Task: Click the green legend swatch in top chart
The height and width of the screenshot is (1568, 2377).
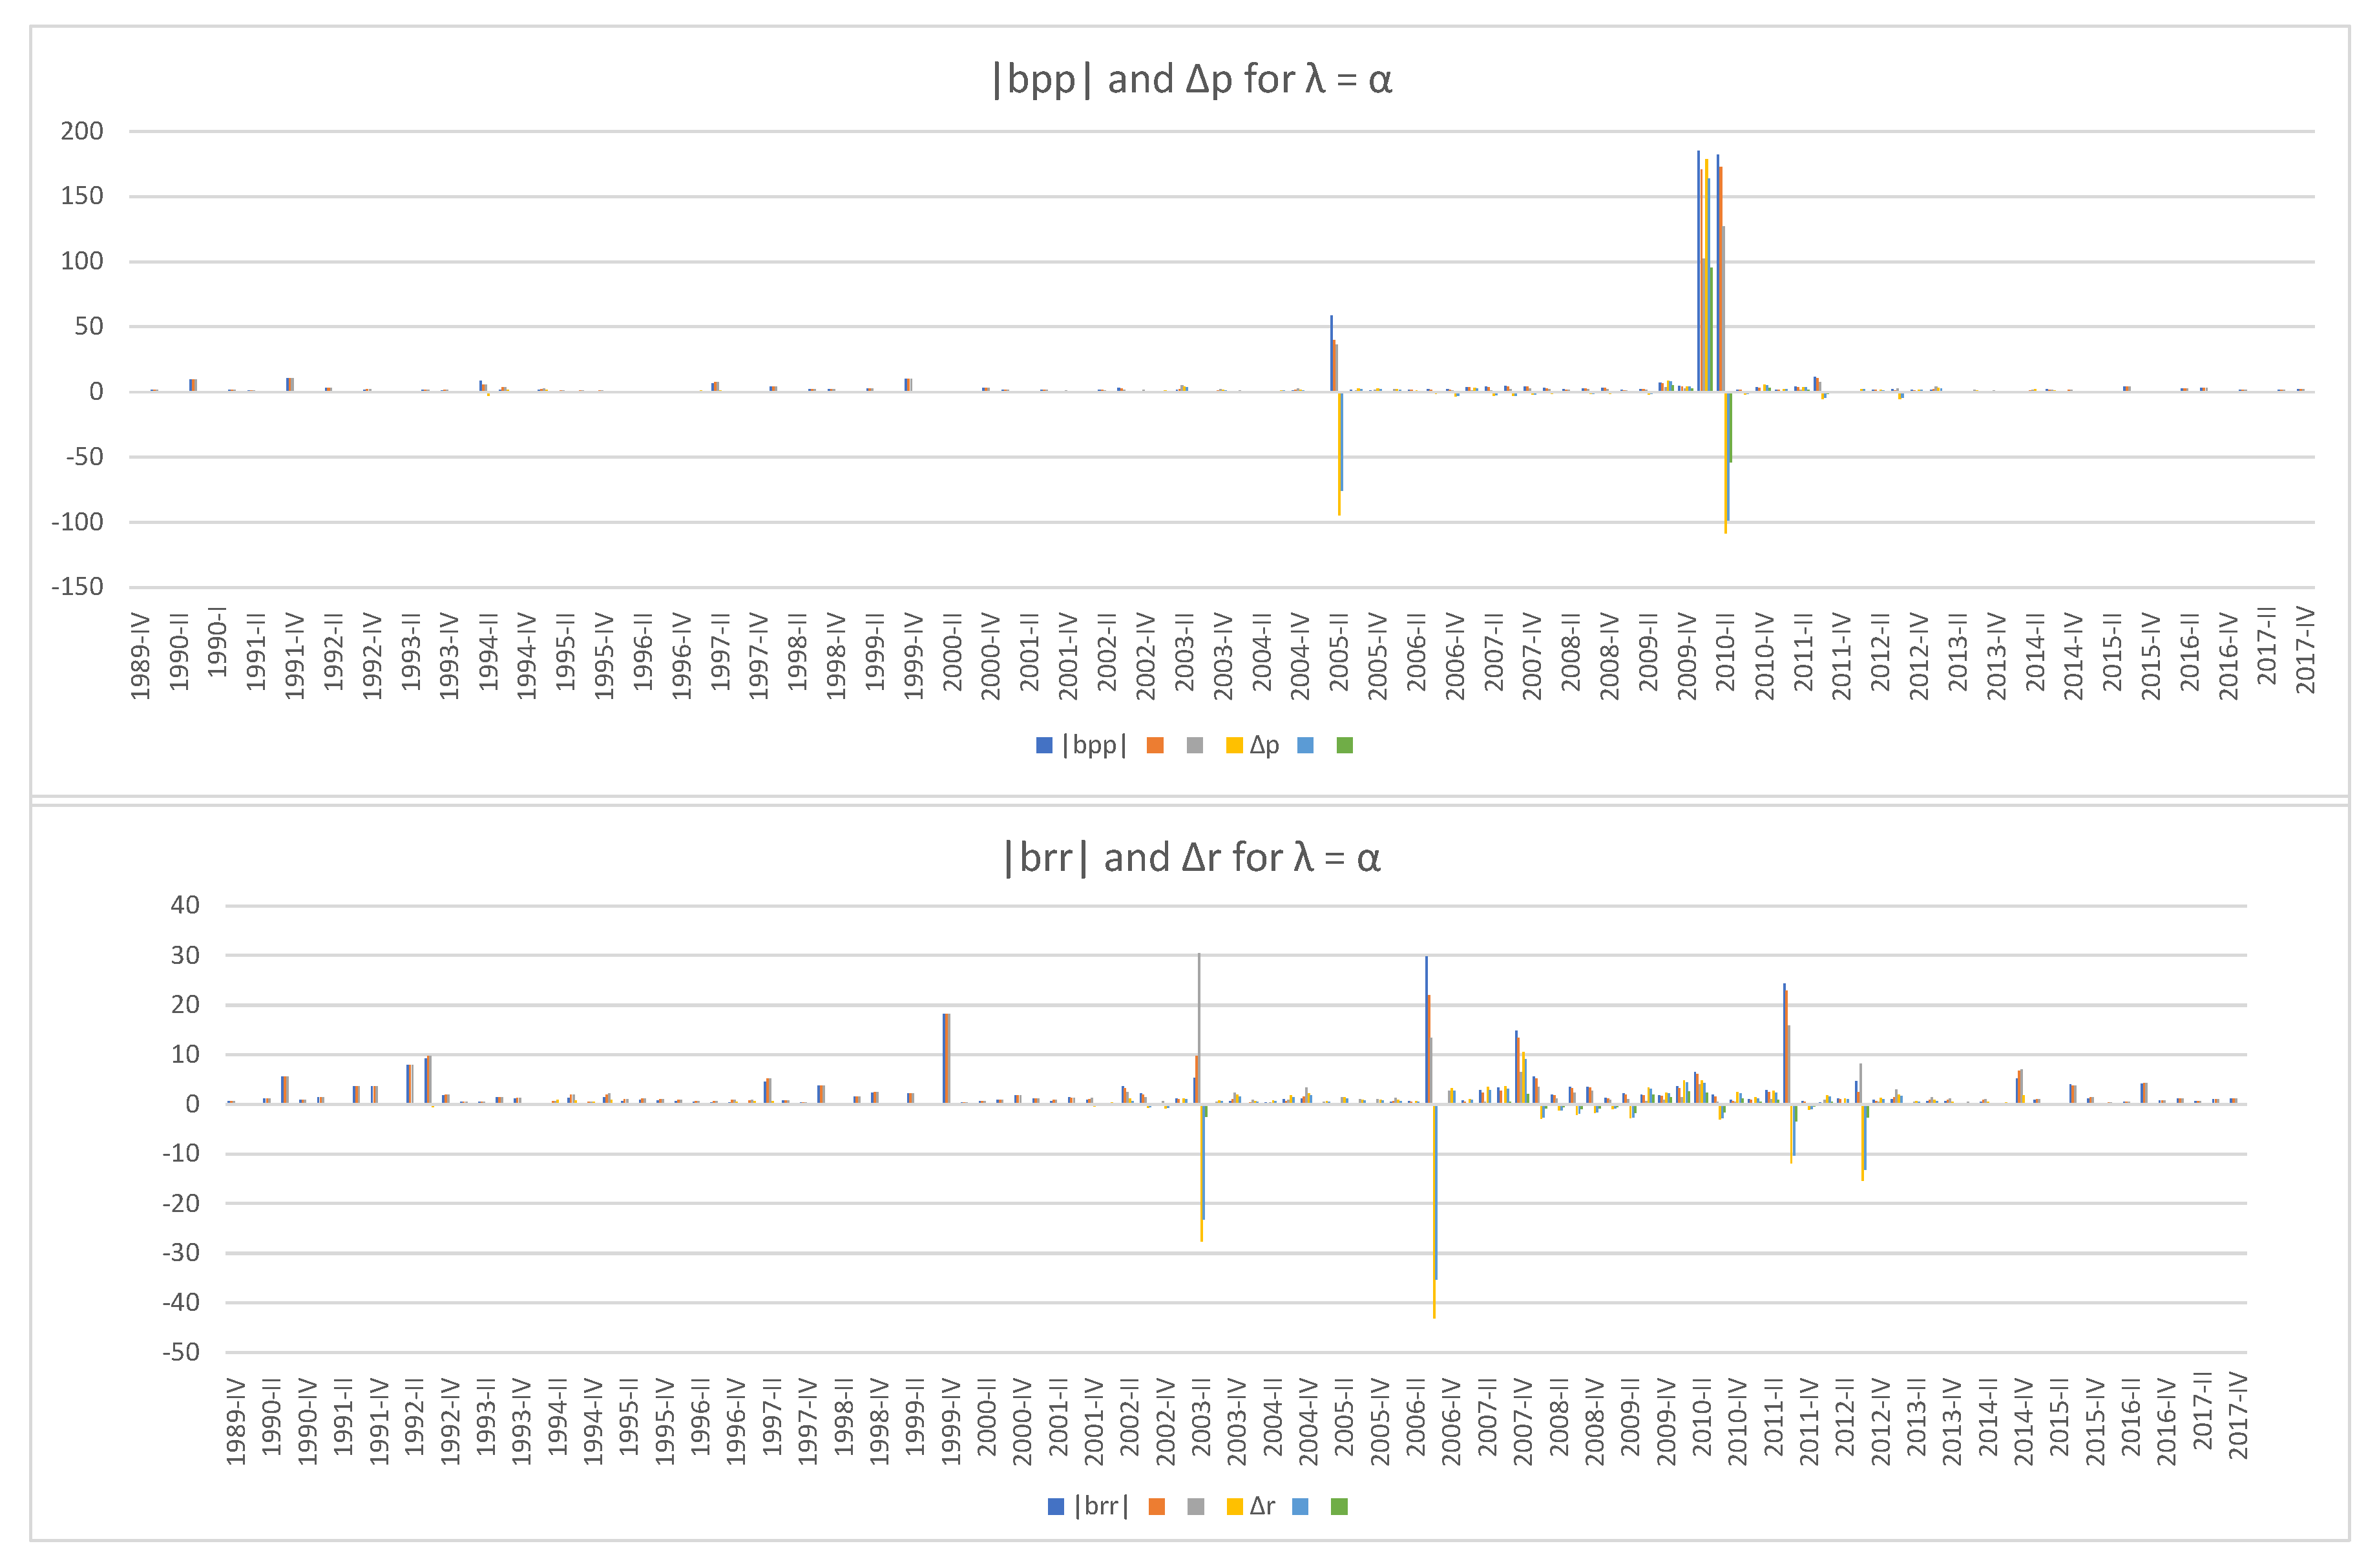Action: (x=1344, y=745)
